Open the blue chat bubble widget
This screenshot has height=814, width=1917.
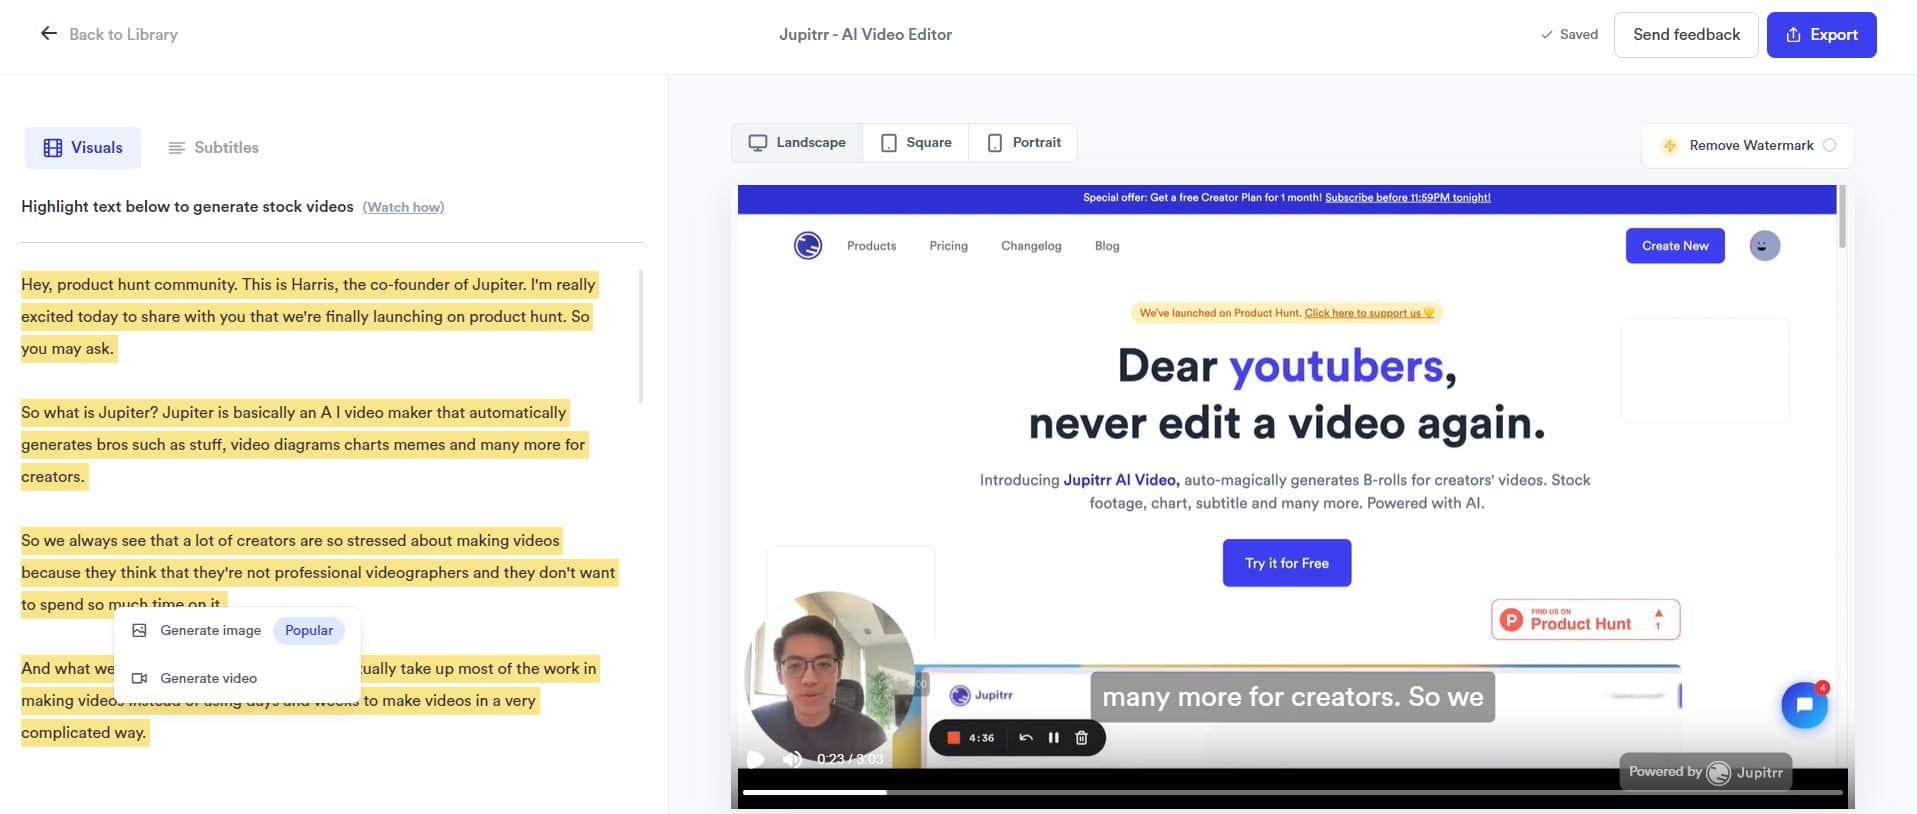(1804, 705)
